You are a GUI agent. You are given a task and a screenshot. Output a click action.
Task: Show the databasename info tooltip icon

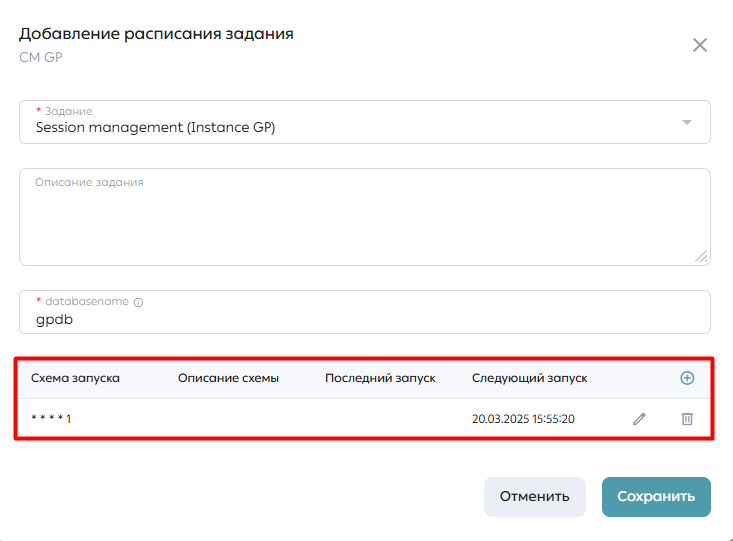tap(138, 302)
